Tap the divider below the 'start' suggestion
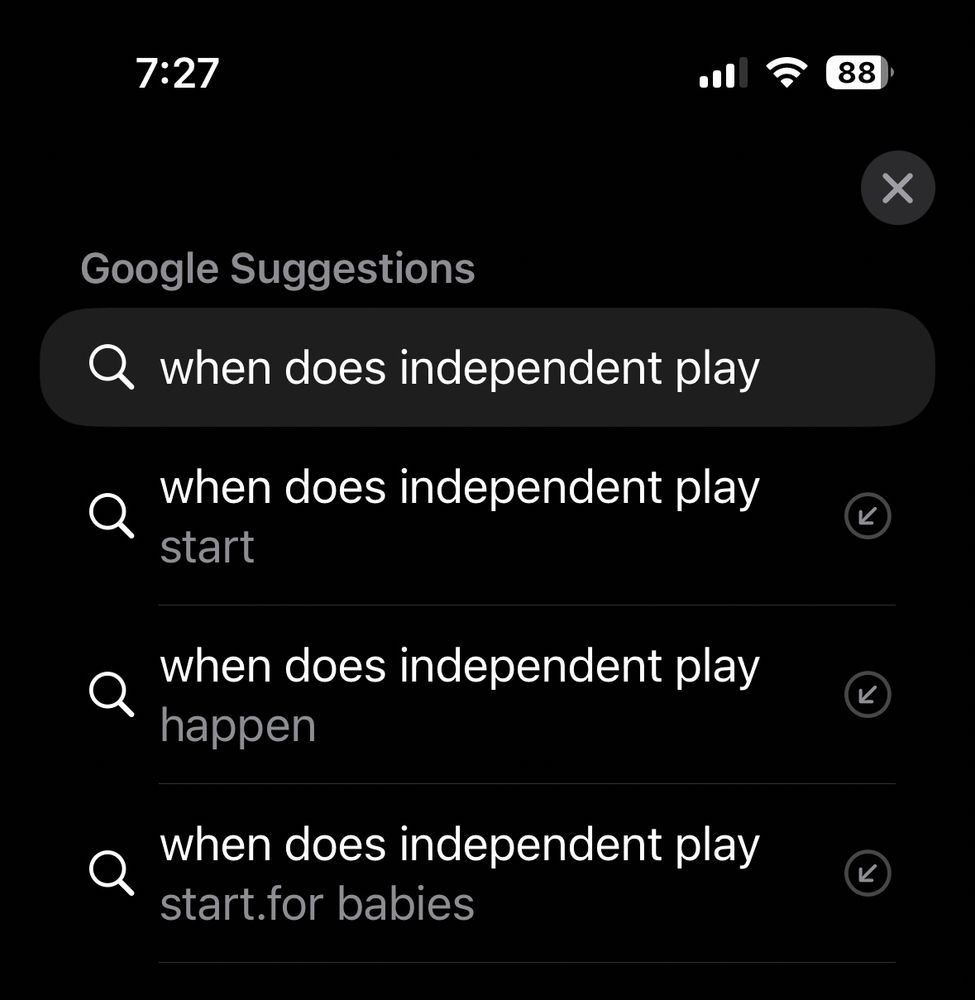Image resolution: width=975 pixels, height=1000 pixels. (525, 605)
